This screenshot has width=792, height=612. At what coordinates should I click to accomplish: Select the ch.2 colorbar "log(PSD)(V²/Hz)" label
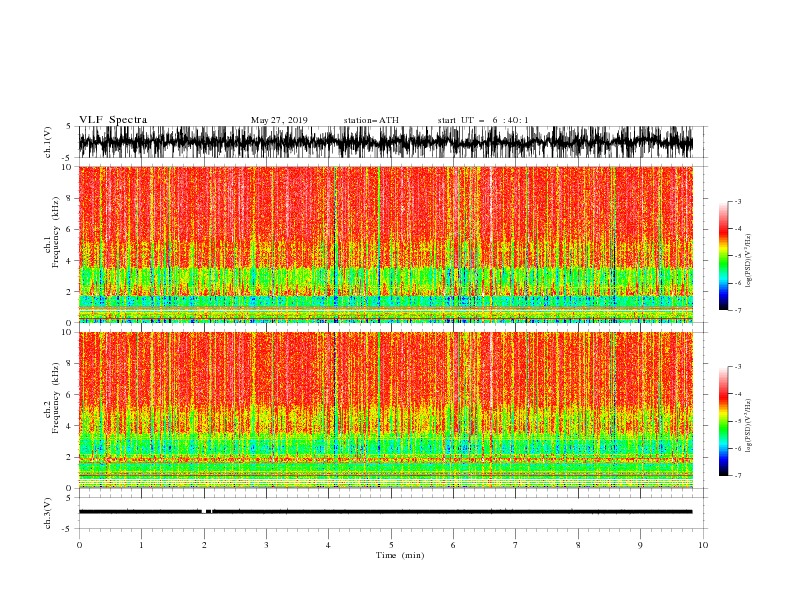[x=748, y=426]
